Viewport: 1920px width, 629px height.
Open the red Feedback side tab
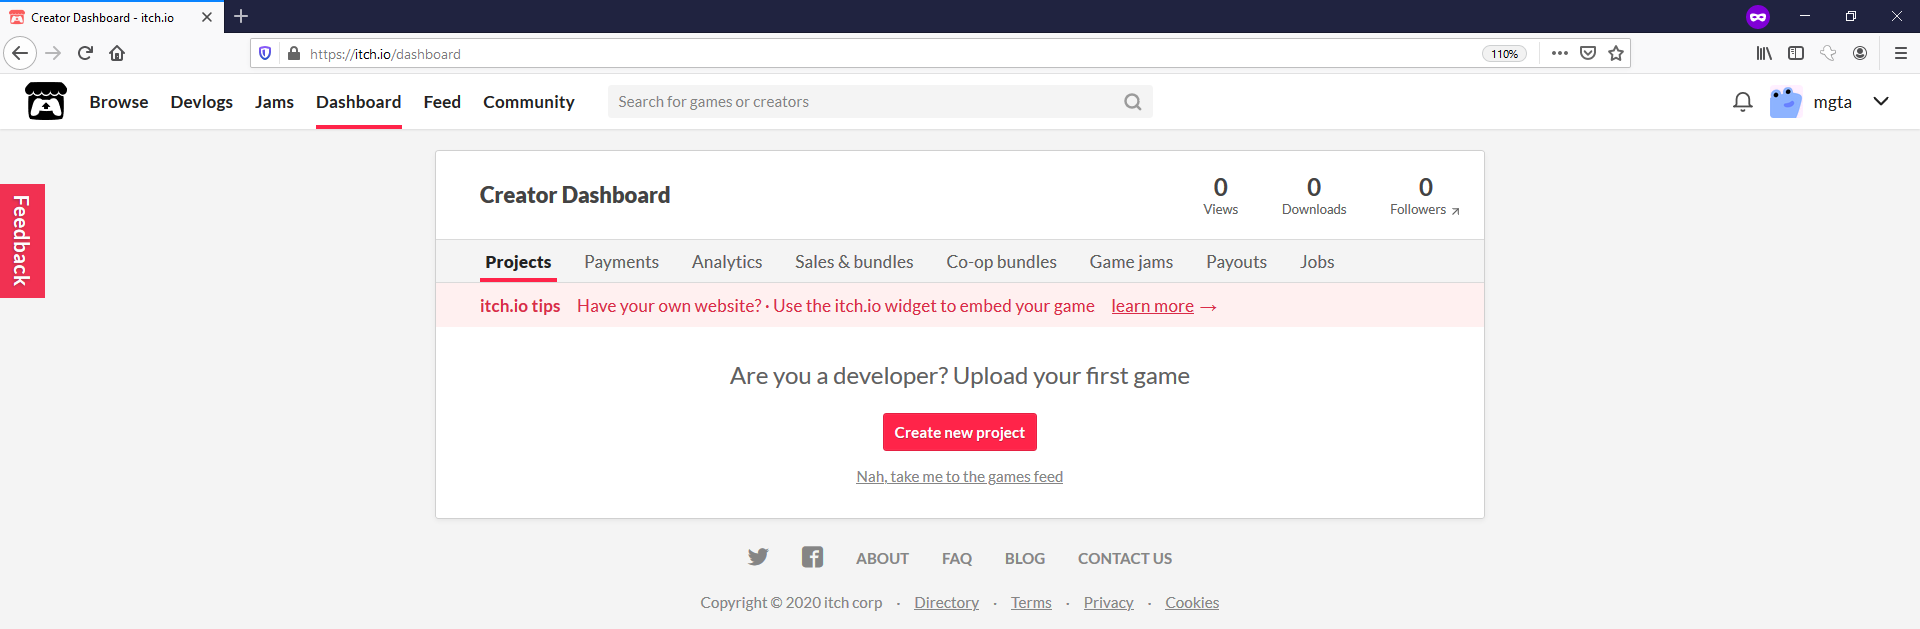[x=22, y=241]
